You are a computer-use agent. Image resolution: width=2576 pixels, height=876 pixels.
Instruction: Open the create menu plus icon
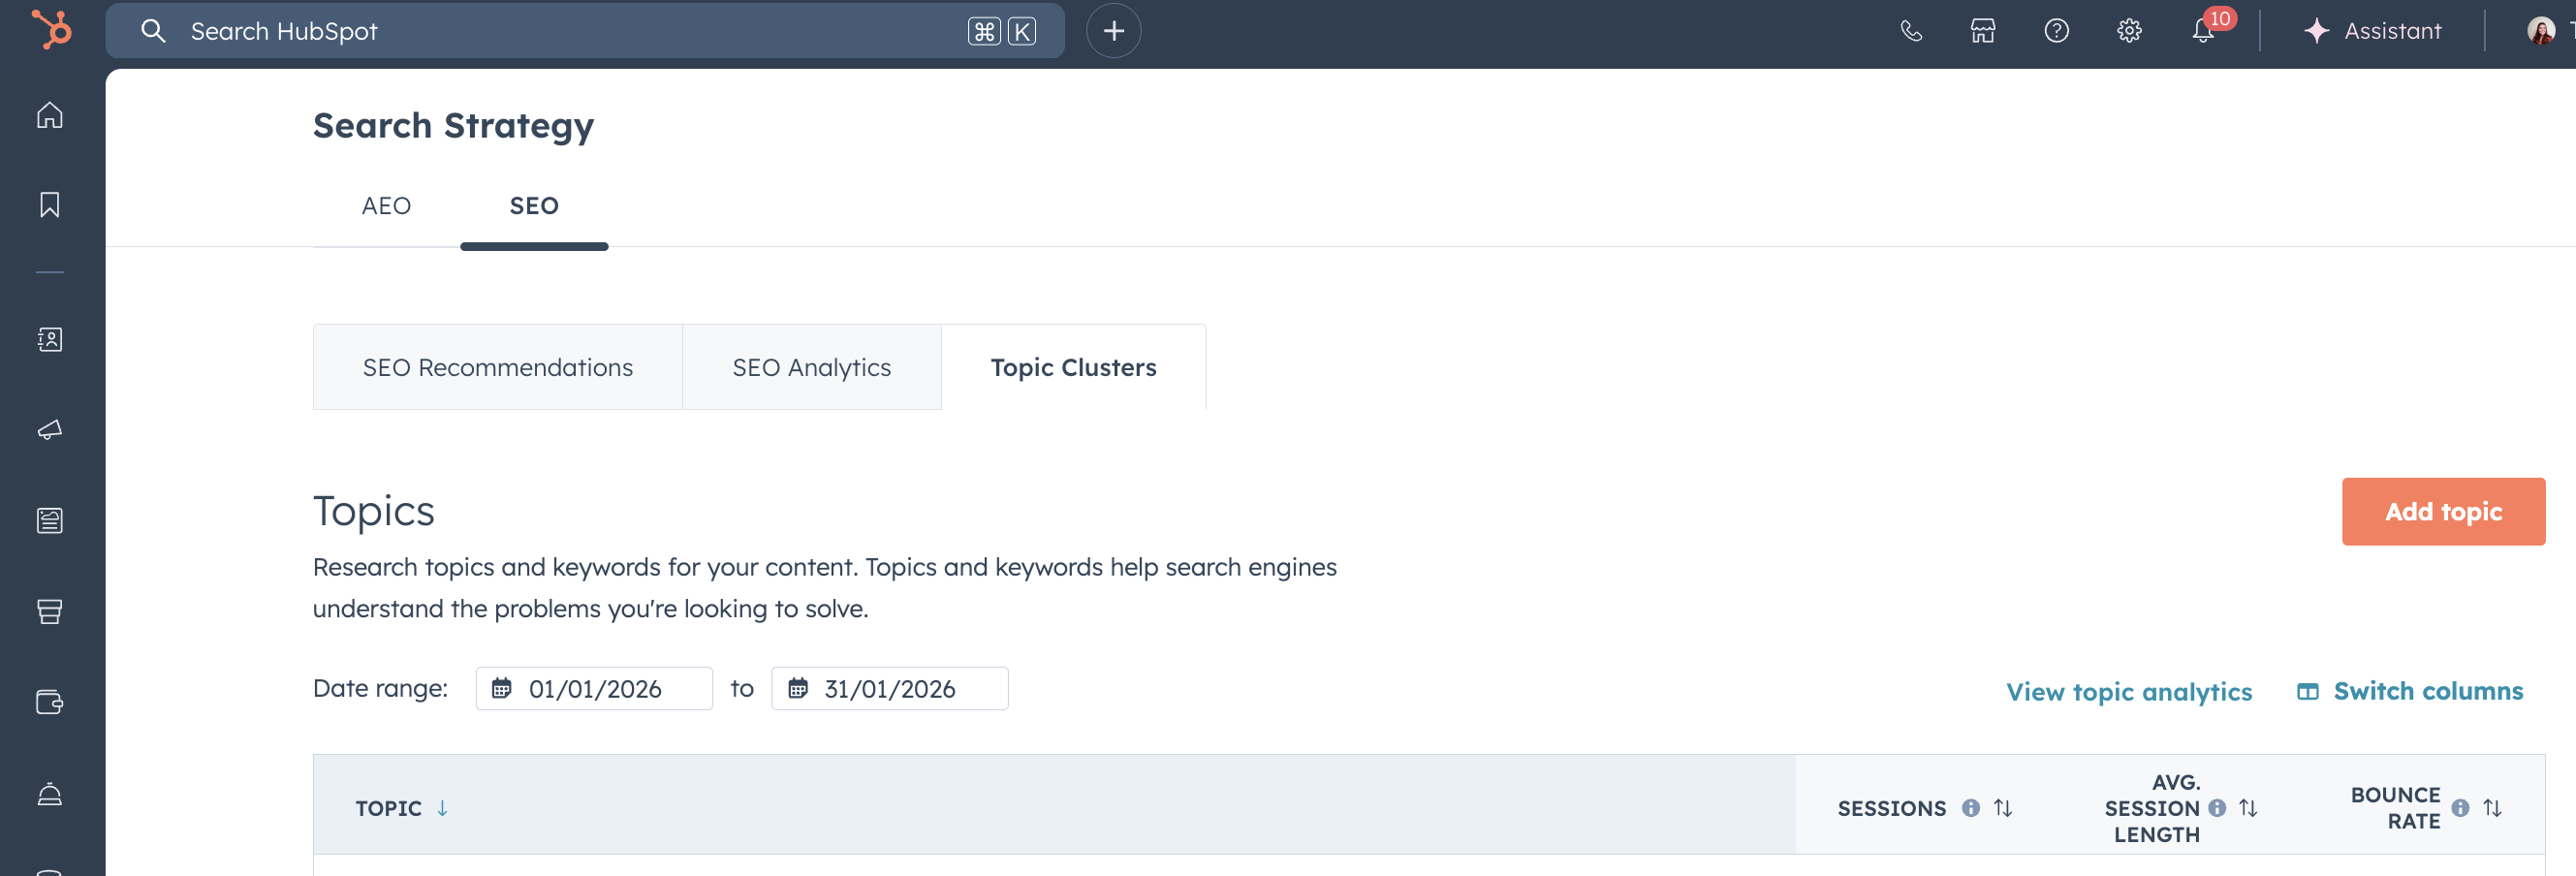pyautogui.click(x=1113, y=30)
